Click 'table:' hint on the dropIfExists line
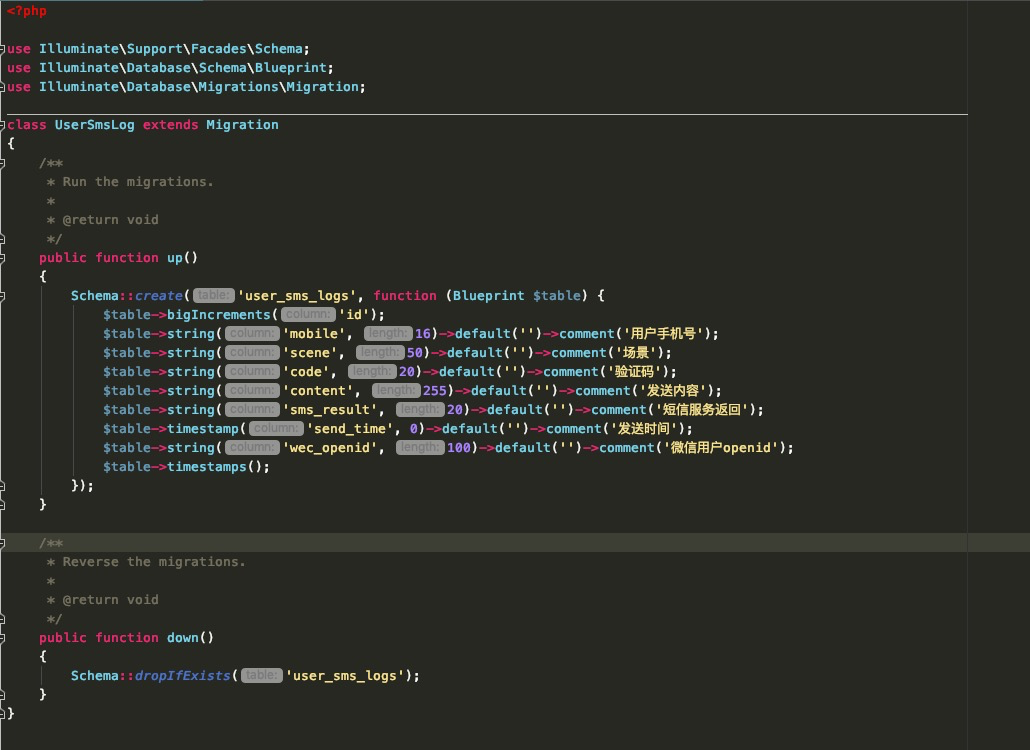 pos(261,675)
